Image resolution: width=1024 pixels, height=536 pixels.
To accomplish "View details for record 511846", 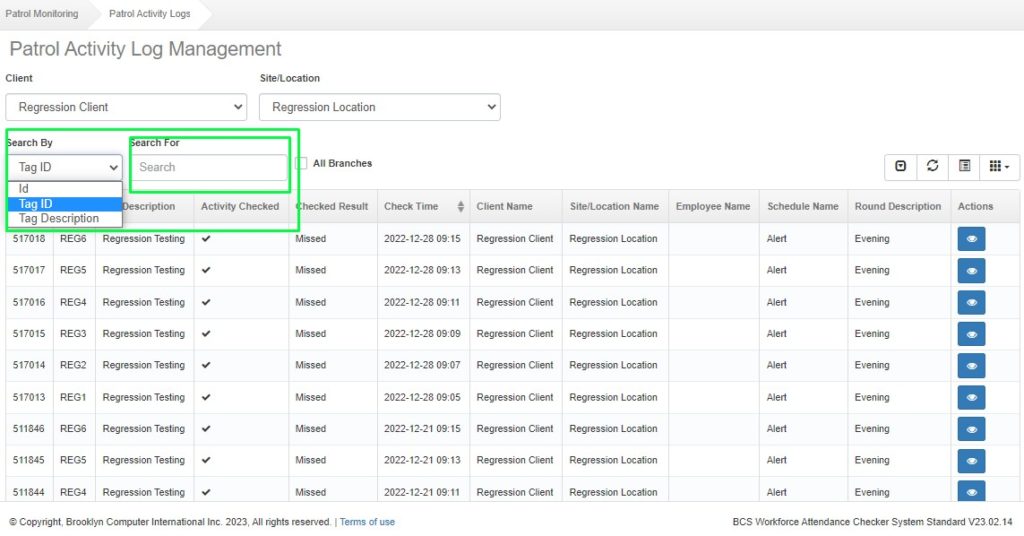I will click(971, 429).
